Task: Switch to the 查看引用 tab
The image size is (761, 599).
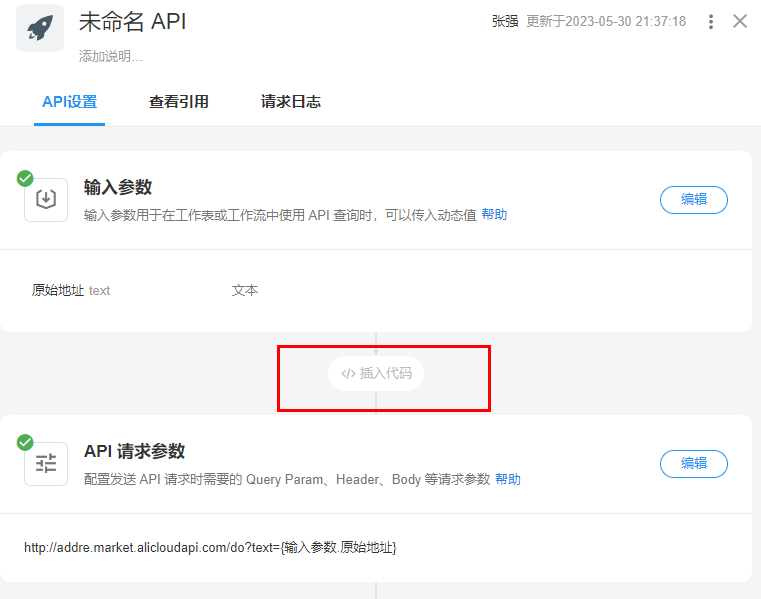Action: coord(179,102)
